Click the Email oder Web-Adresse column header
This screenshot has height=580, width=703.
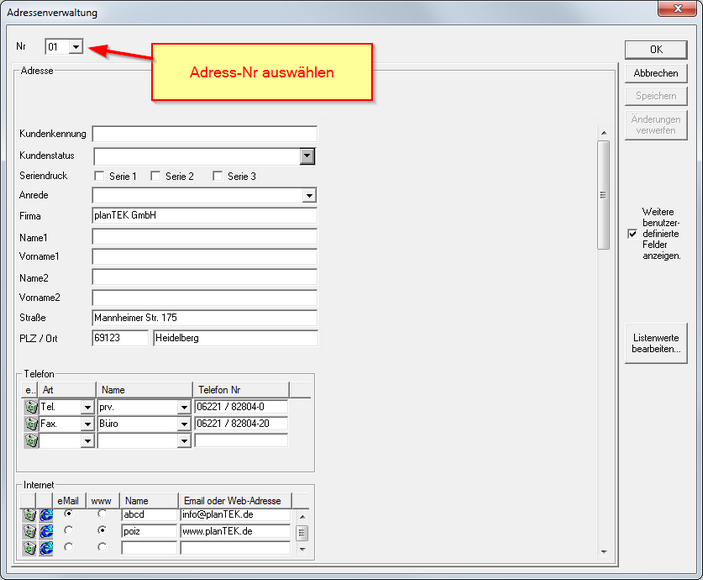(237, 500)
